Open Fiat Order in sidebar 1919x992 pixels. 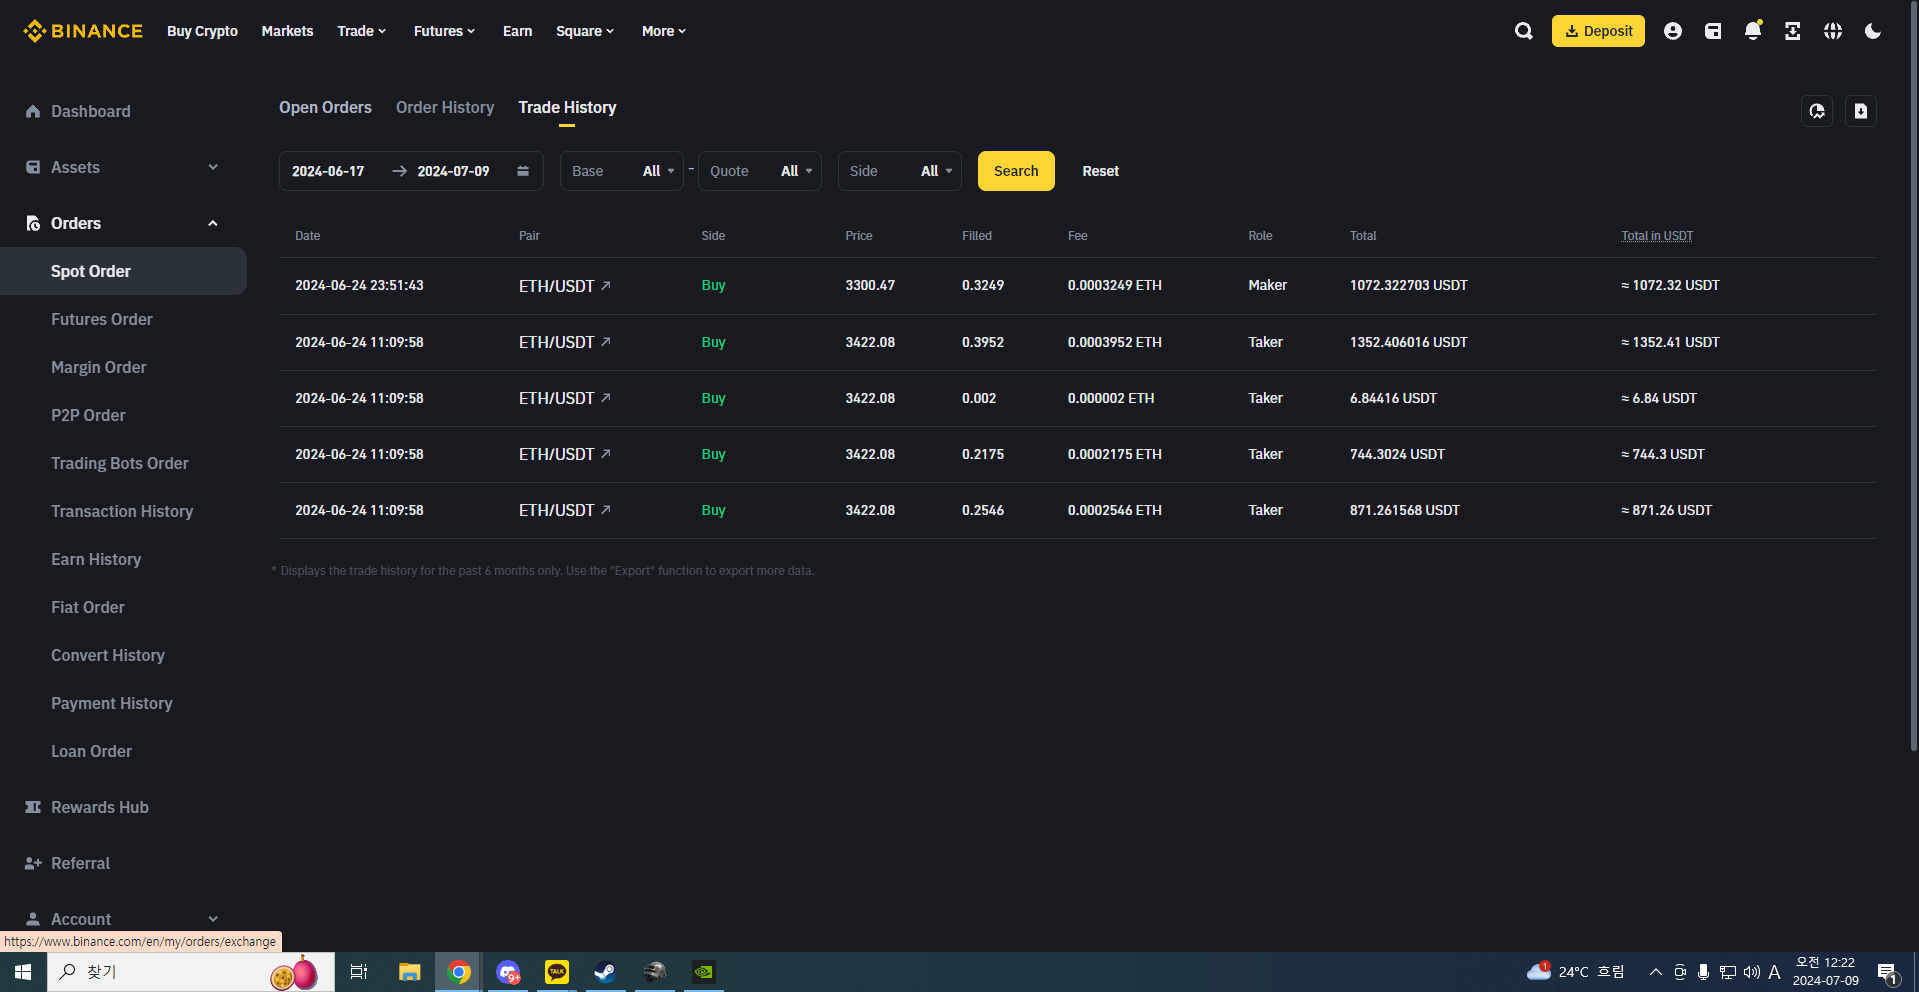pyautogui.click(x=88, y=607)
